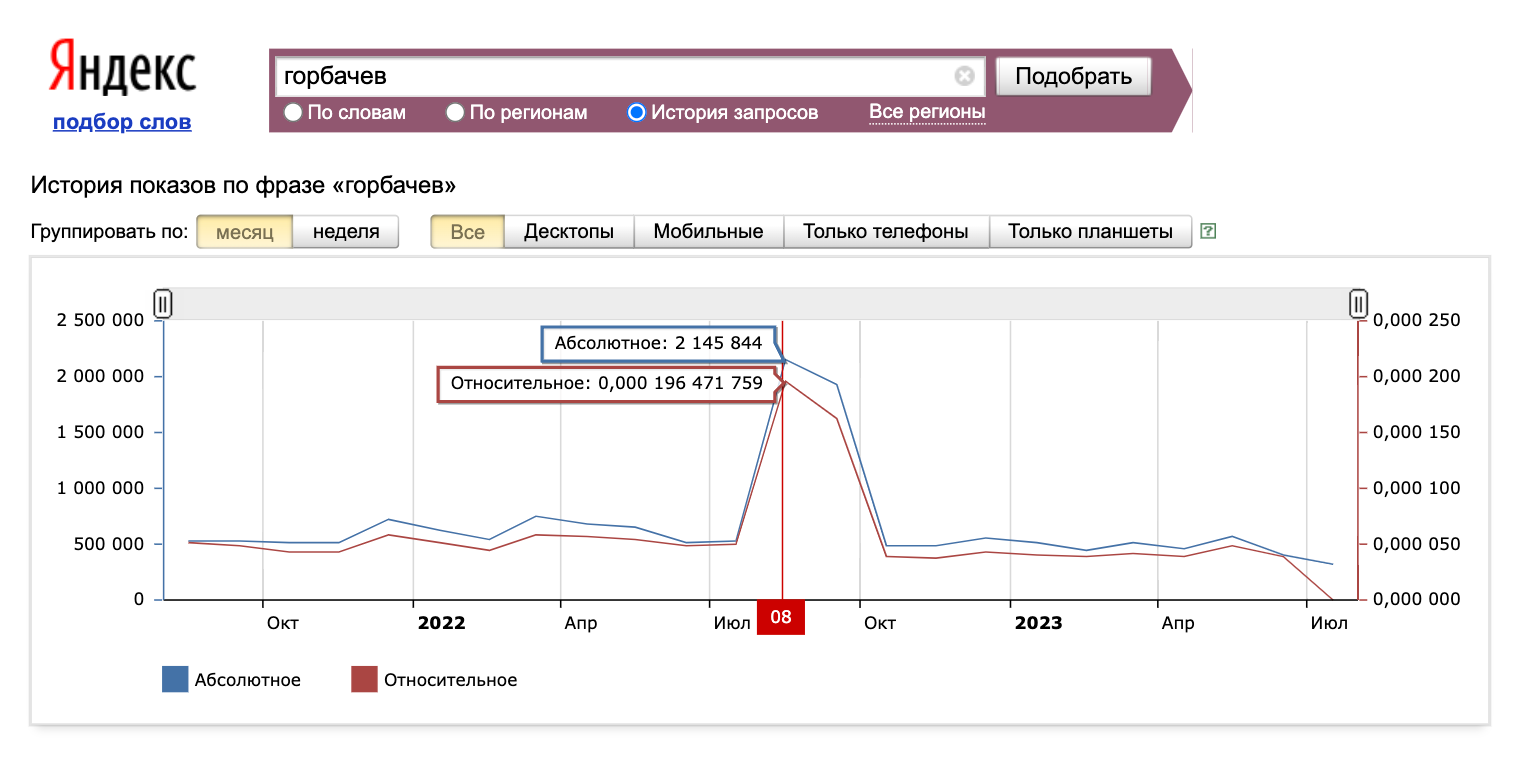Viewport: 1520px width, 768px height.
Task: Group by месяц
Action: click(x=245, y=232)
